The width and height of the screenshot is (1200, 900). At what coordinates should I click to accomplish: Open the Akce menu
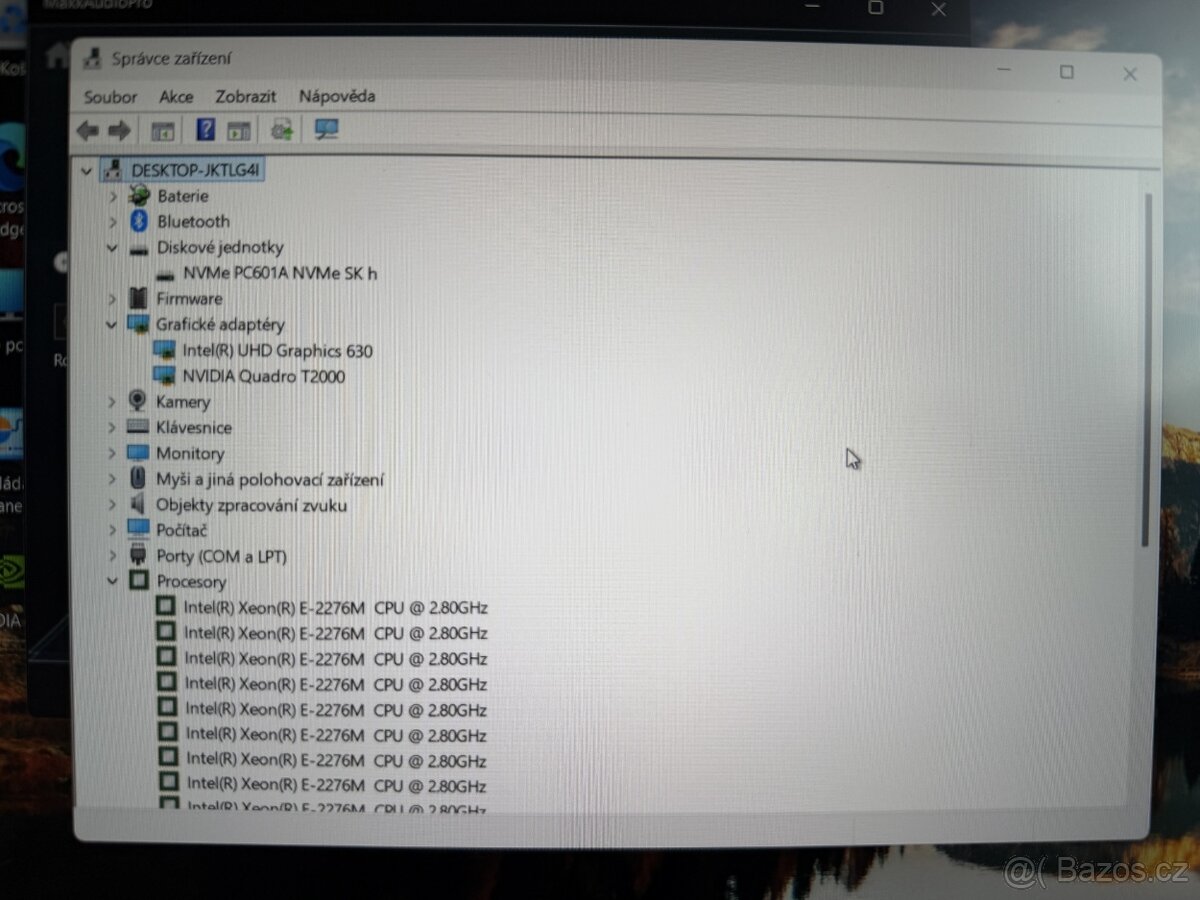coord(176,97)
